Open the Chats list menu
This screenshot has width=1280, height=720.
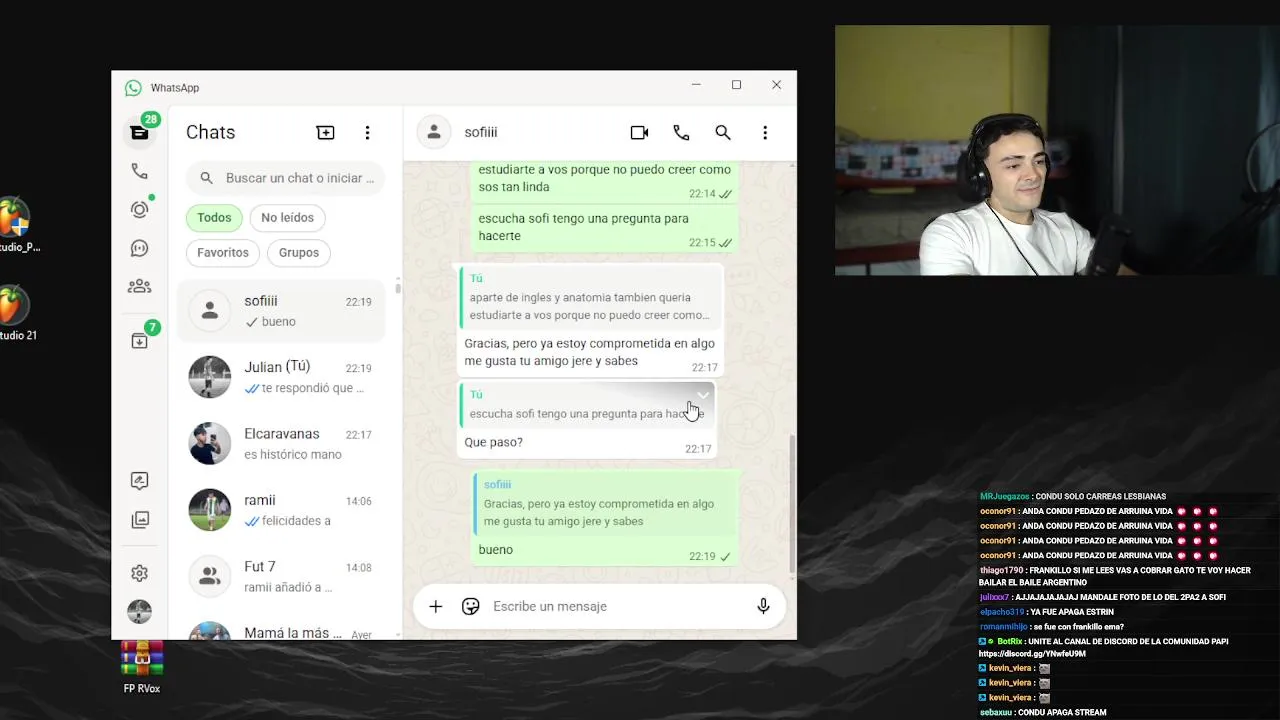pyautogui.click(x=367, y=132)
